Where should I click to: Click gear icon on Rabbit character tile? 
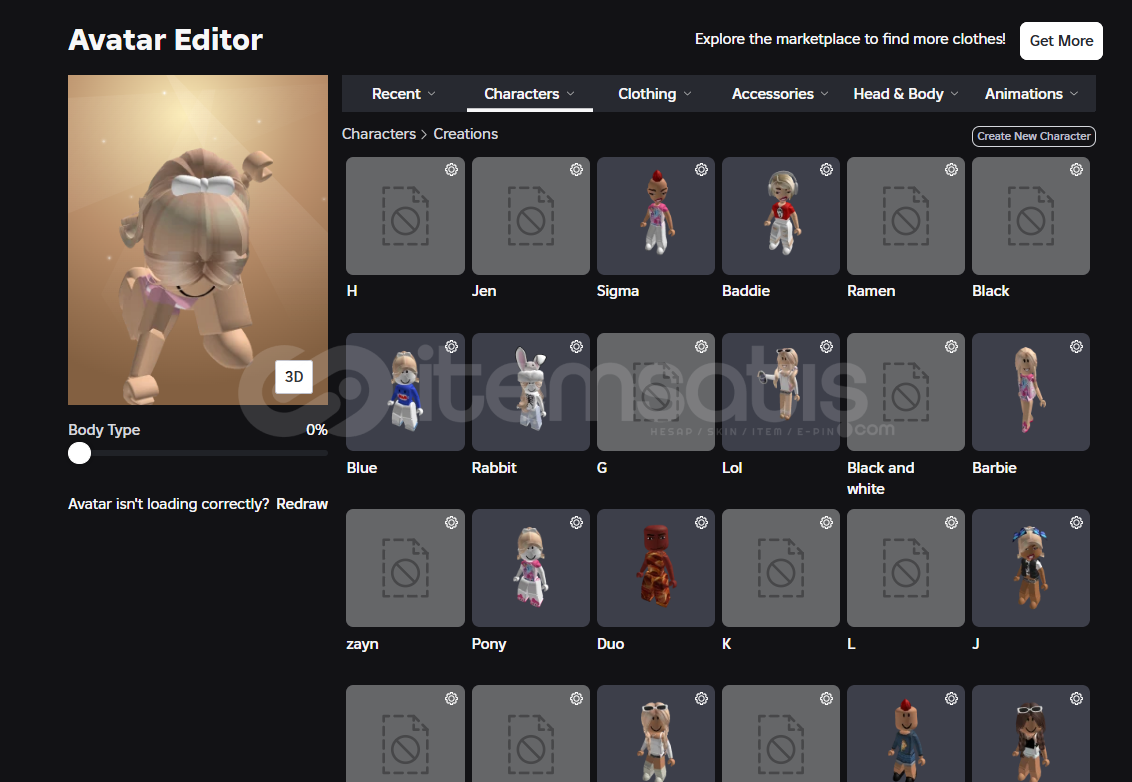[576, 347]
